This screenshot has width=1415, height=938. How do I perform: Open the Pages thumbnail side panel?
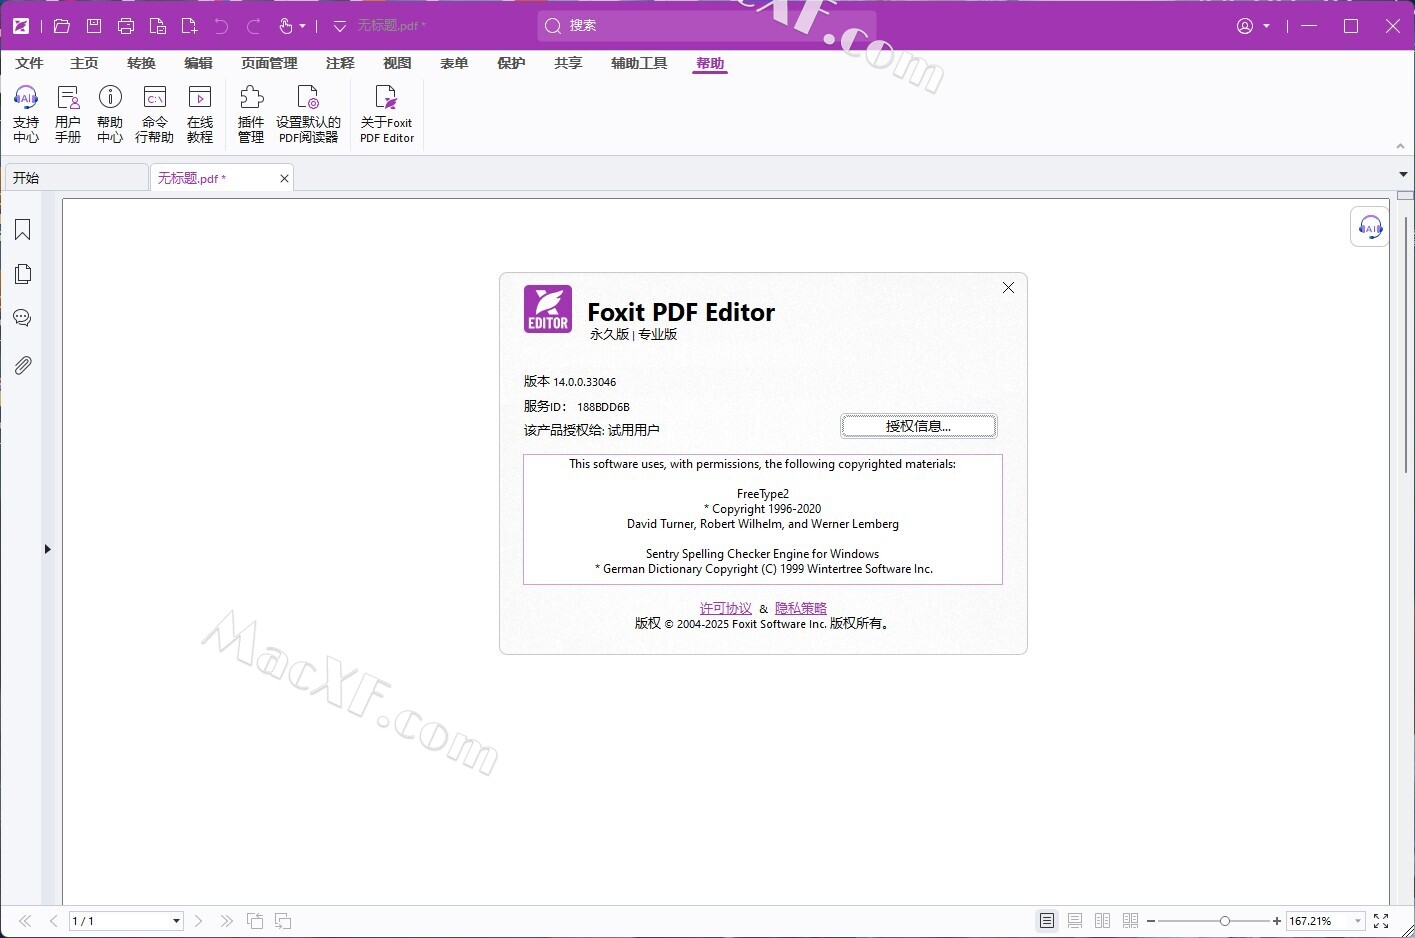[x=23, y=274]
